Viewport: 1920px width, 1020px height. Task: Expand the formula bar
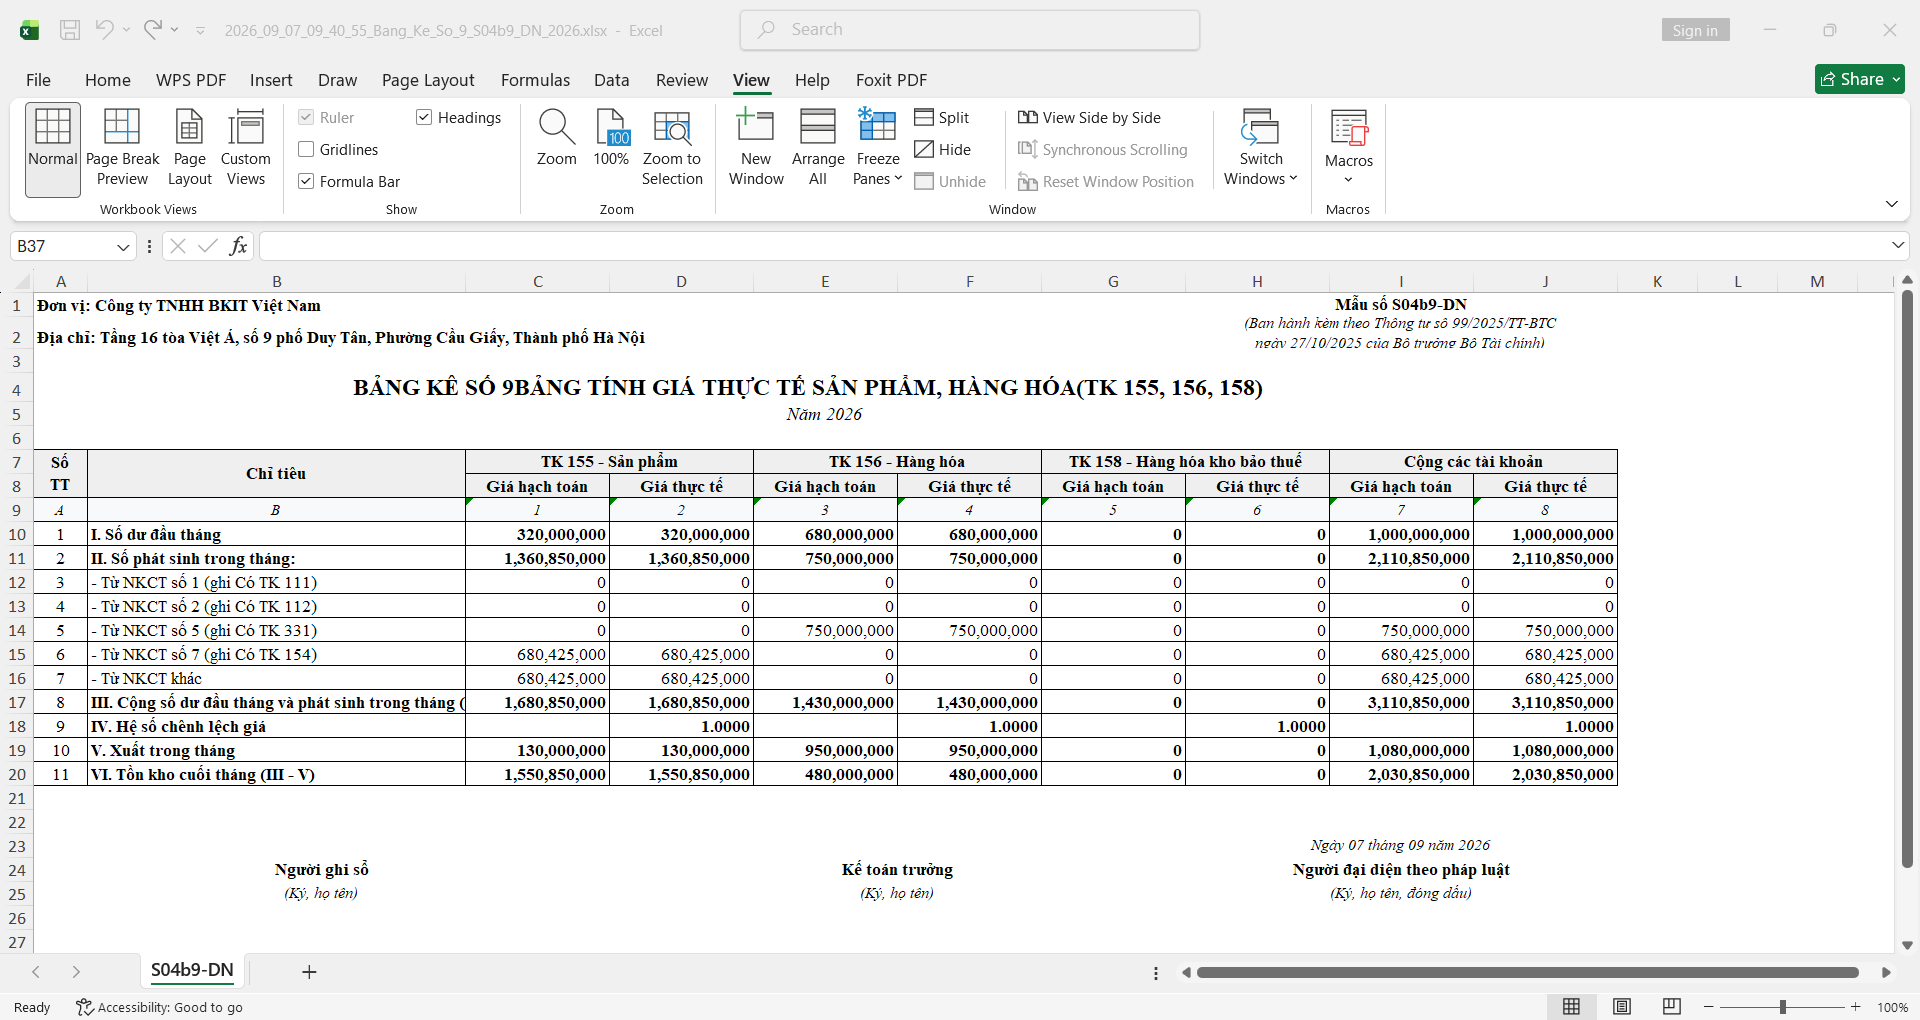pyautogui.click(x=1897, y=246)
